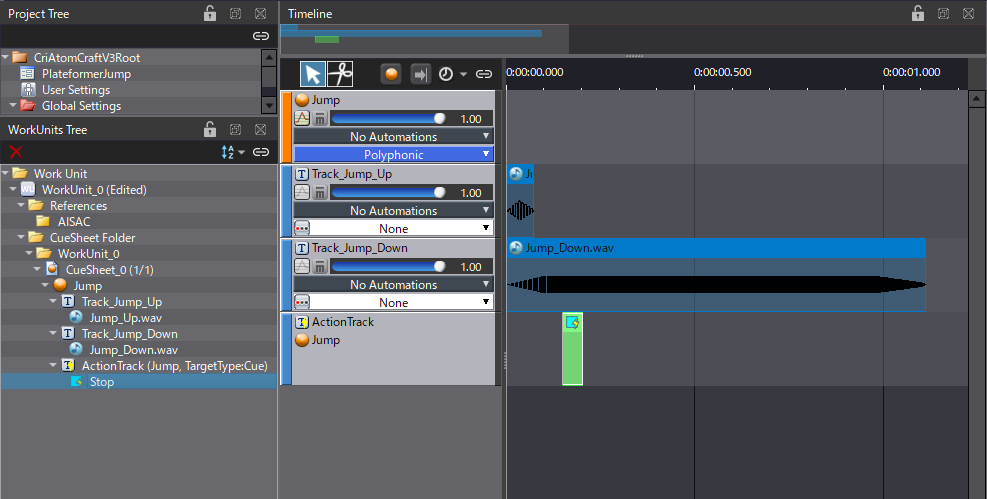The height and width of the screenshot is (499, 987).
Task: Select the green Stop action event
Action: coord(572,349)
